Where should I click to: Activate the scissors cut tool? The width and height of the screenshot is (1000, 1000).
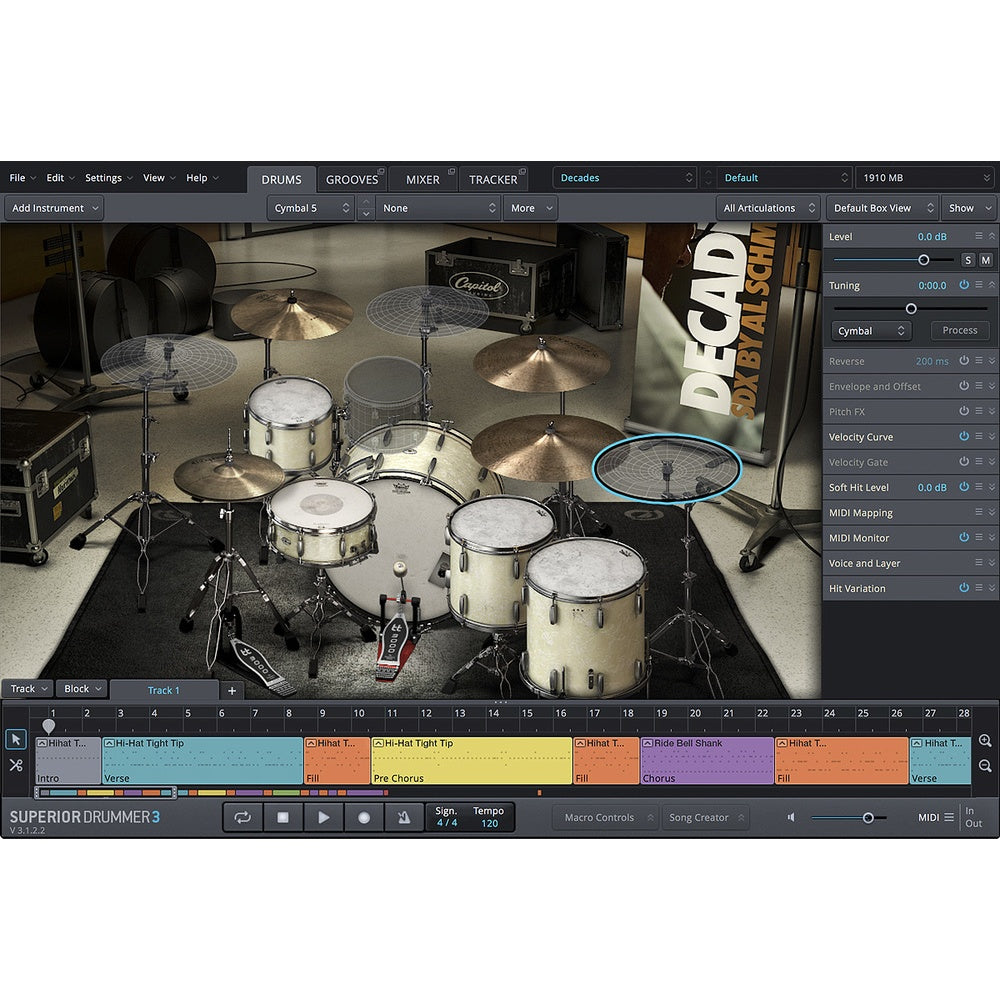[x=15, y=766]
